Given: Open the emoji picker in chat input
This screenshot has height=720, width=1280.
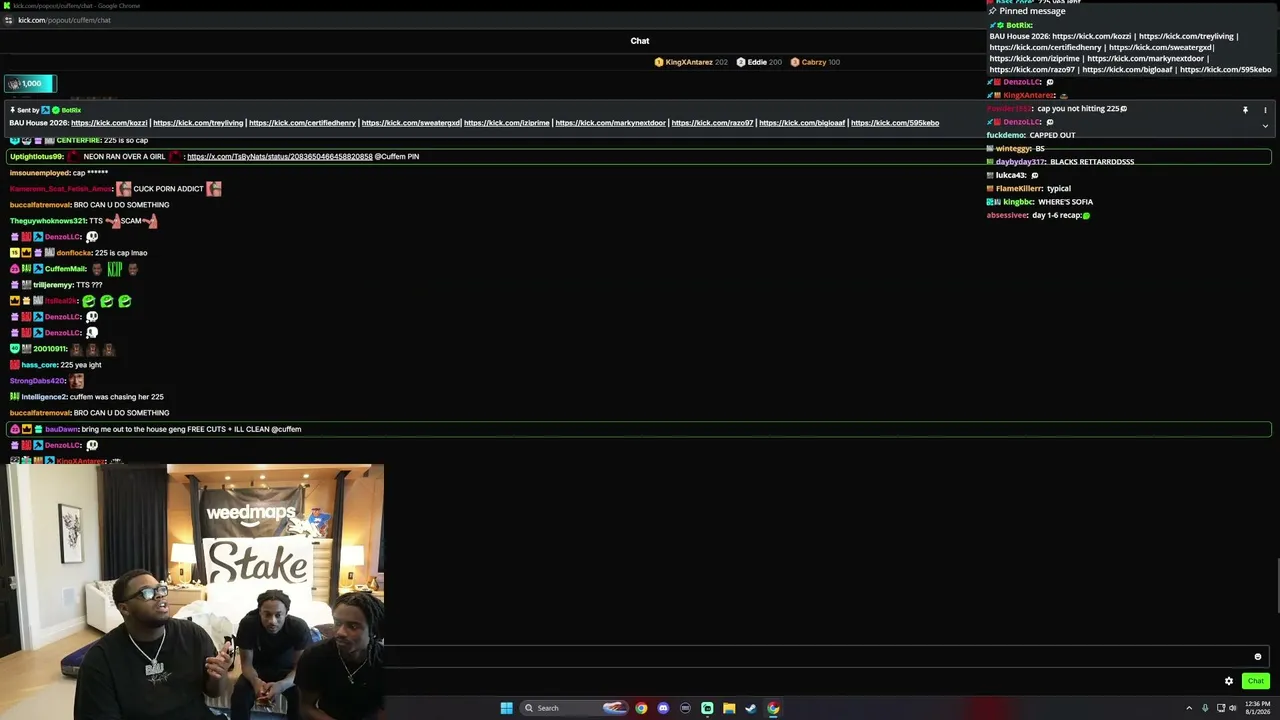Looking at the screenshot, I should [1258, 657].
